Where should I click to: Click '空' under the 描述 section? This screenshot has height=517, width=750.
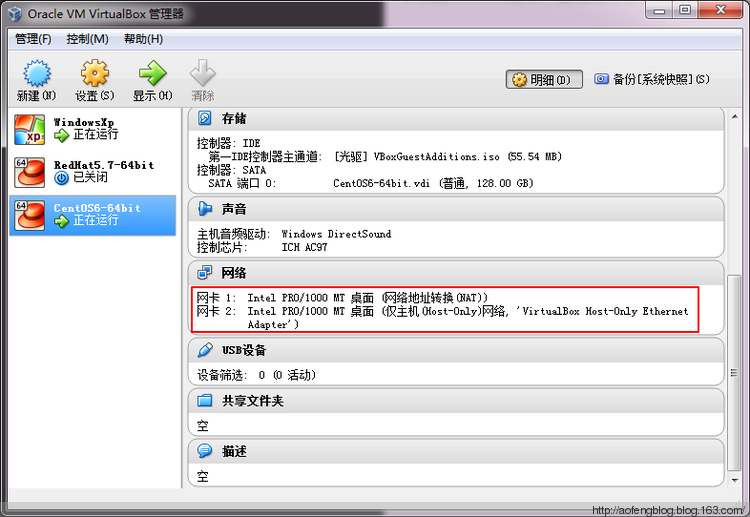click(203, 476)
